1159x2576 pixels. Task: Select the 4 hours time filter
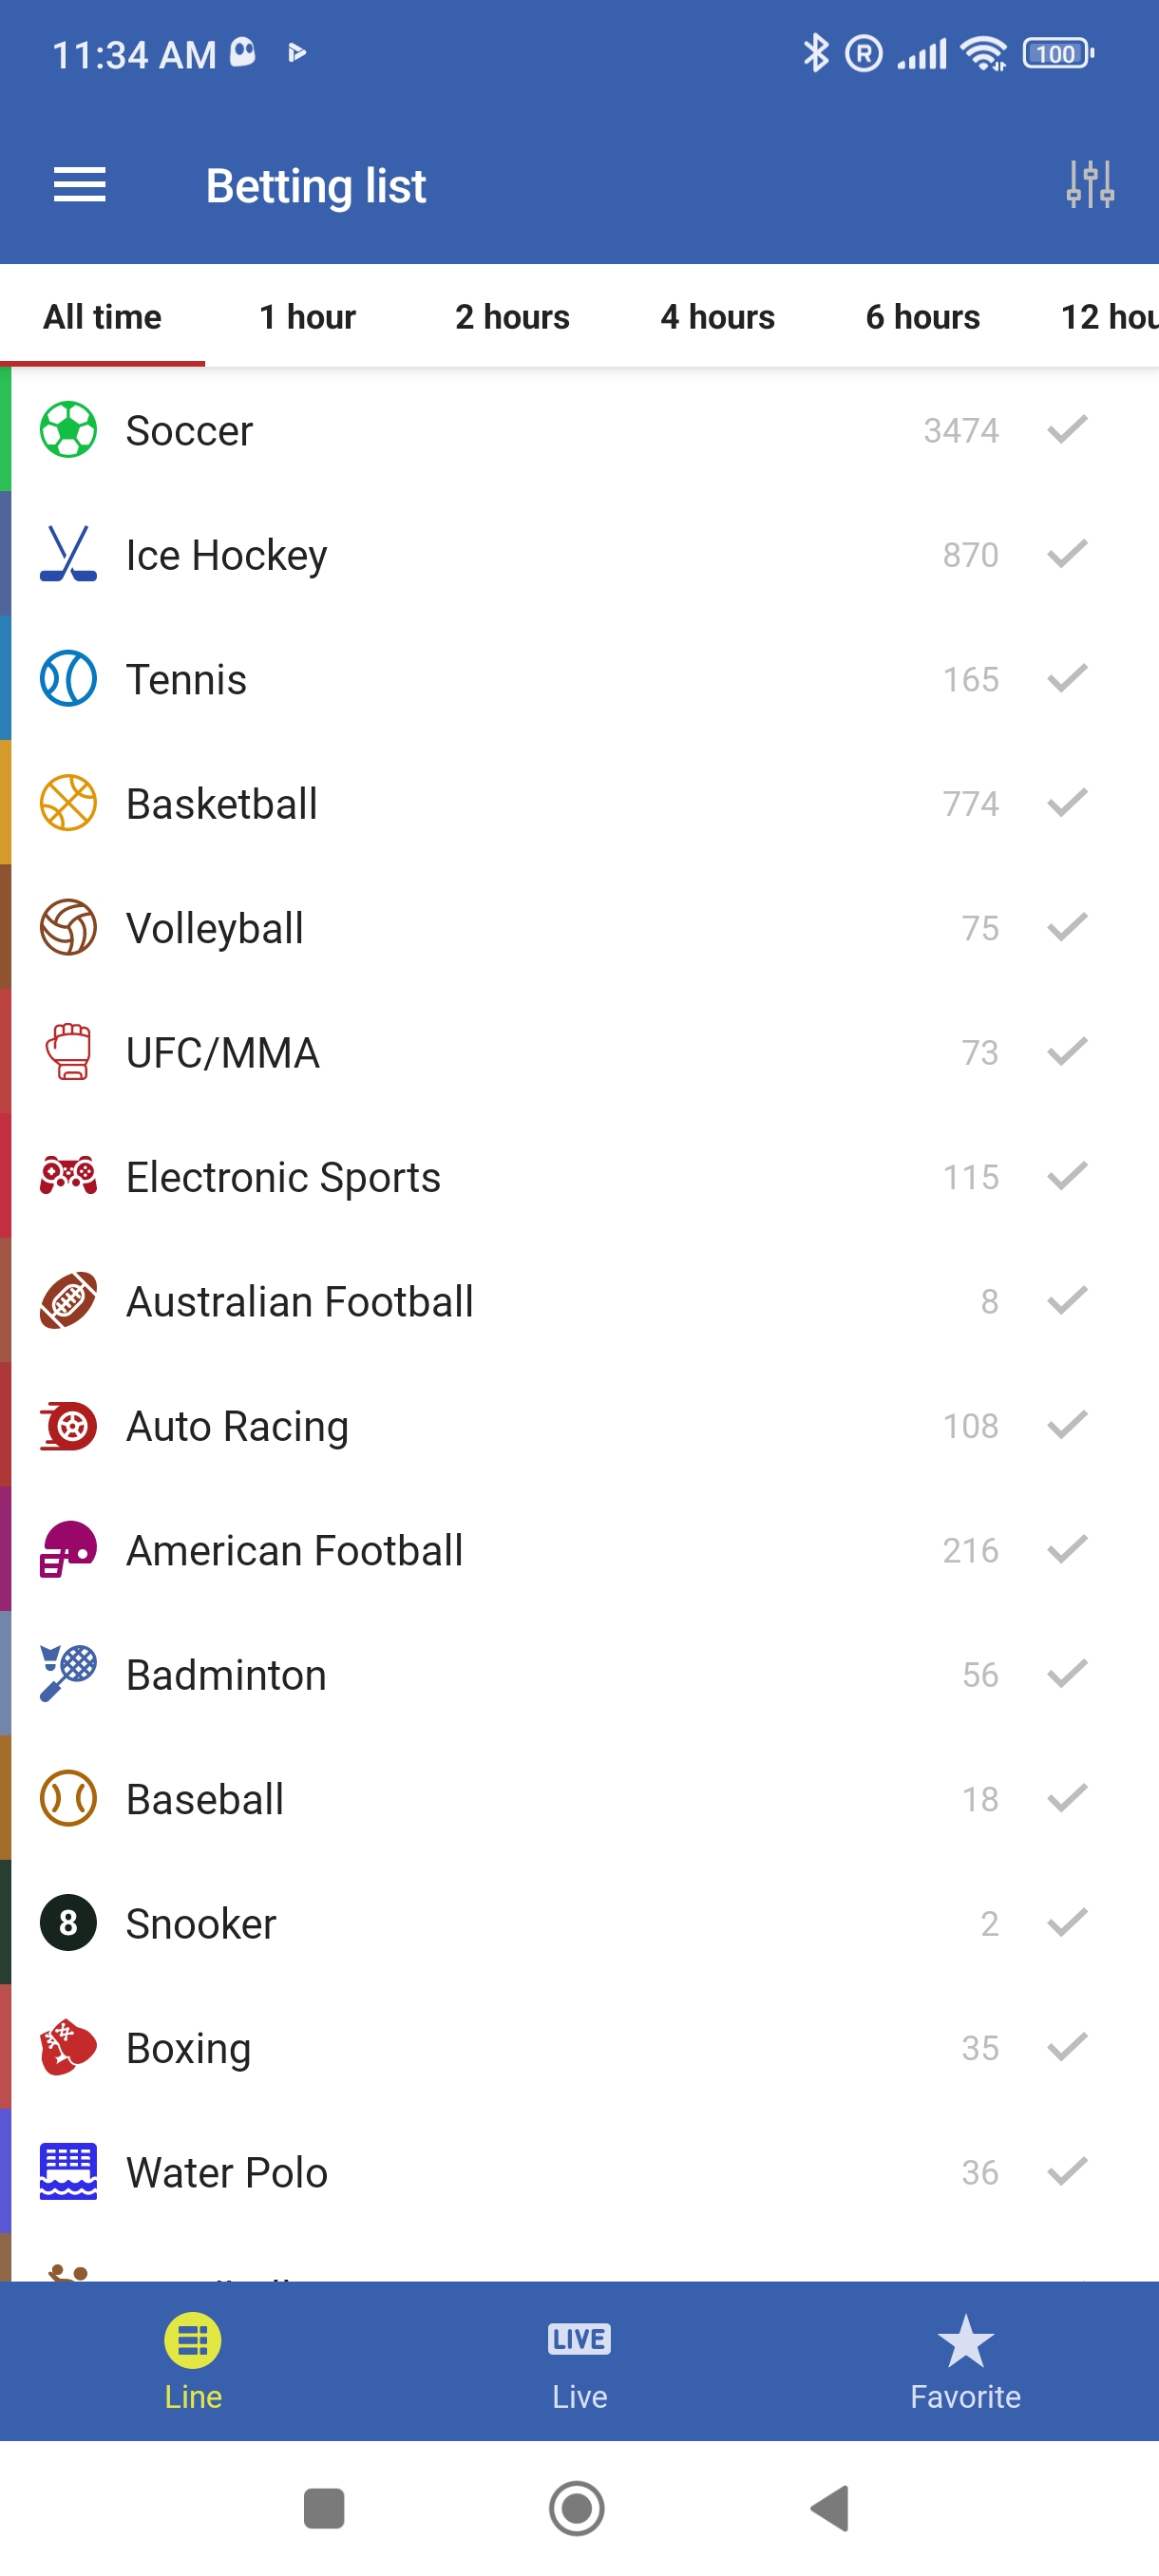[717, 317]
